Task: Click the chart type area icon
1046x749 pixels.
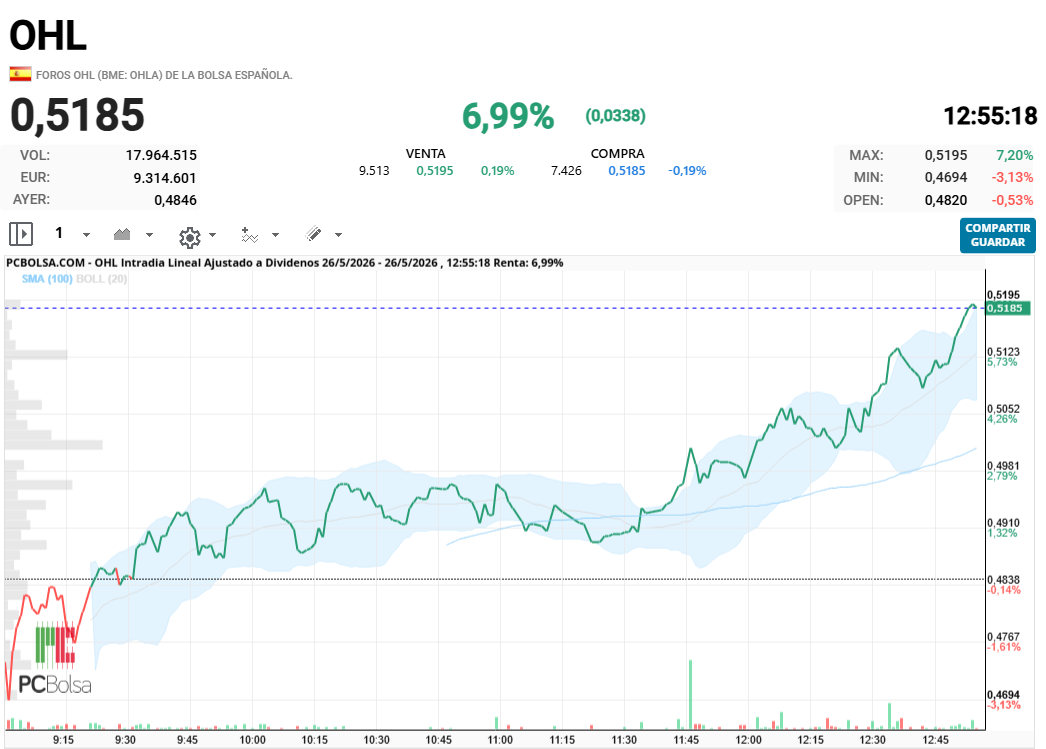Action: pyautogui.click(x=122, y=234)
